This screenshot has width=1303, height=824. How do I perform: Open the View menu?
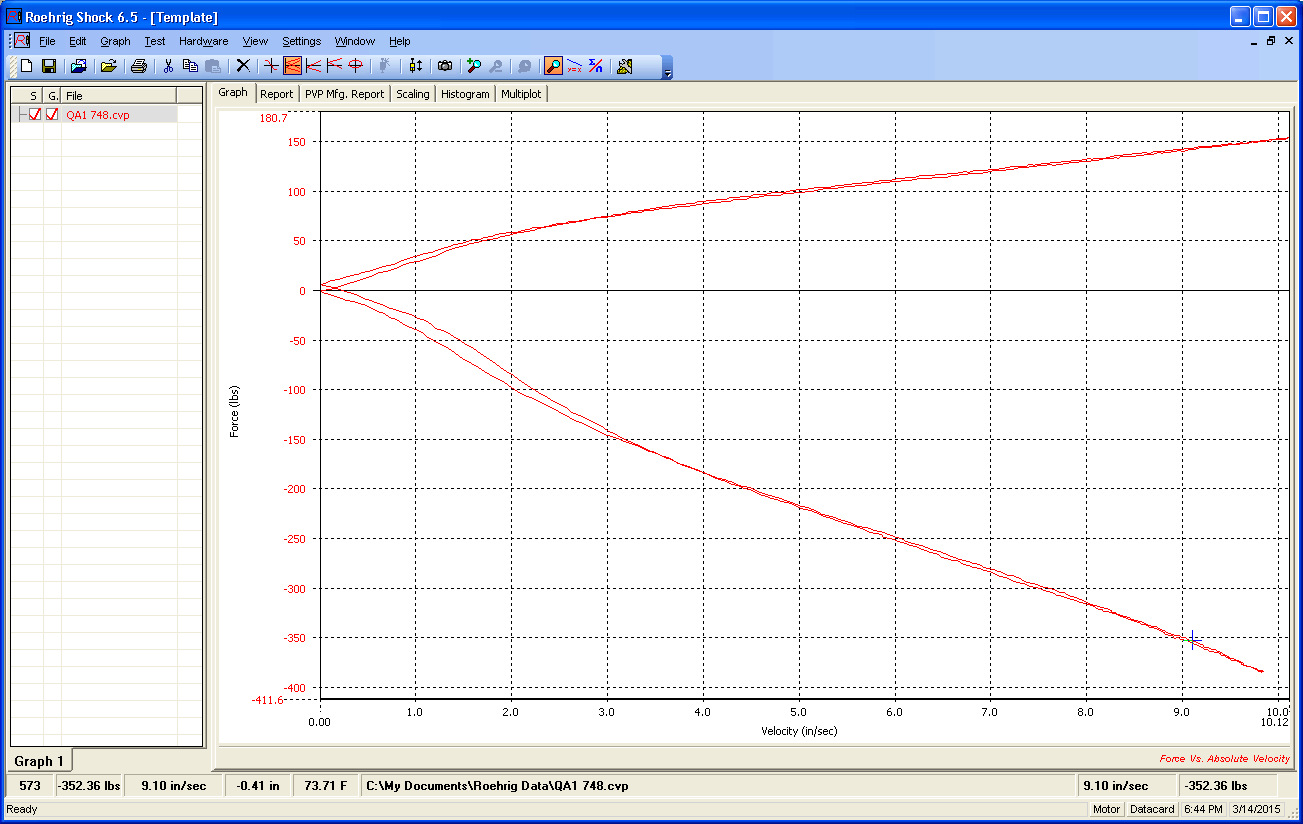255,41
